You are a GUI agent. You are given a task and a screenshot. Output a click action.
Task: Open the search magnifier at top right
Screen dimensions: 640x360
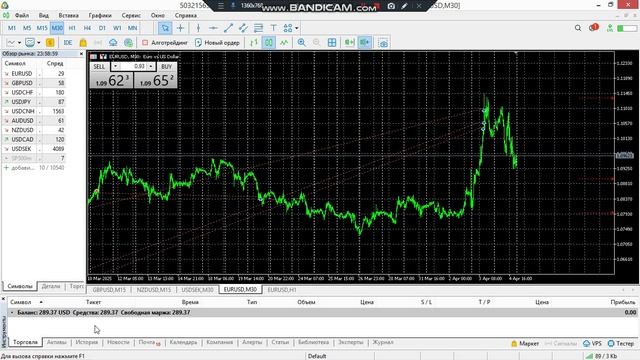point(578,28)
